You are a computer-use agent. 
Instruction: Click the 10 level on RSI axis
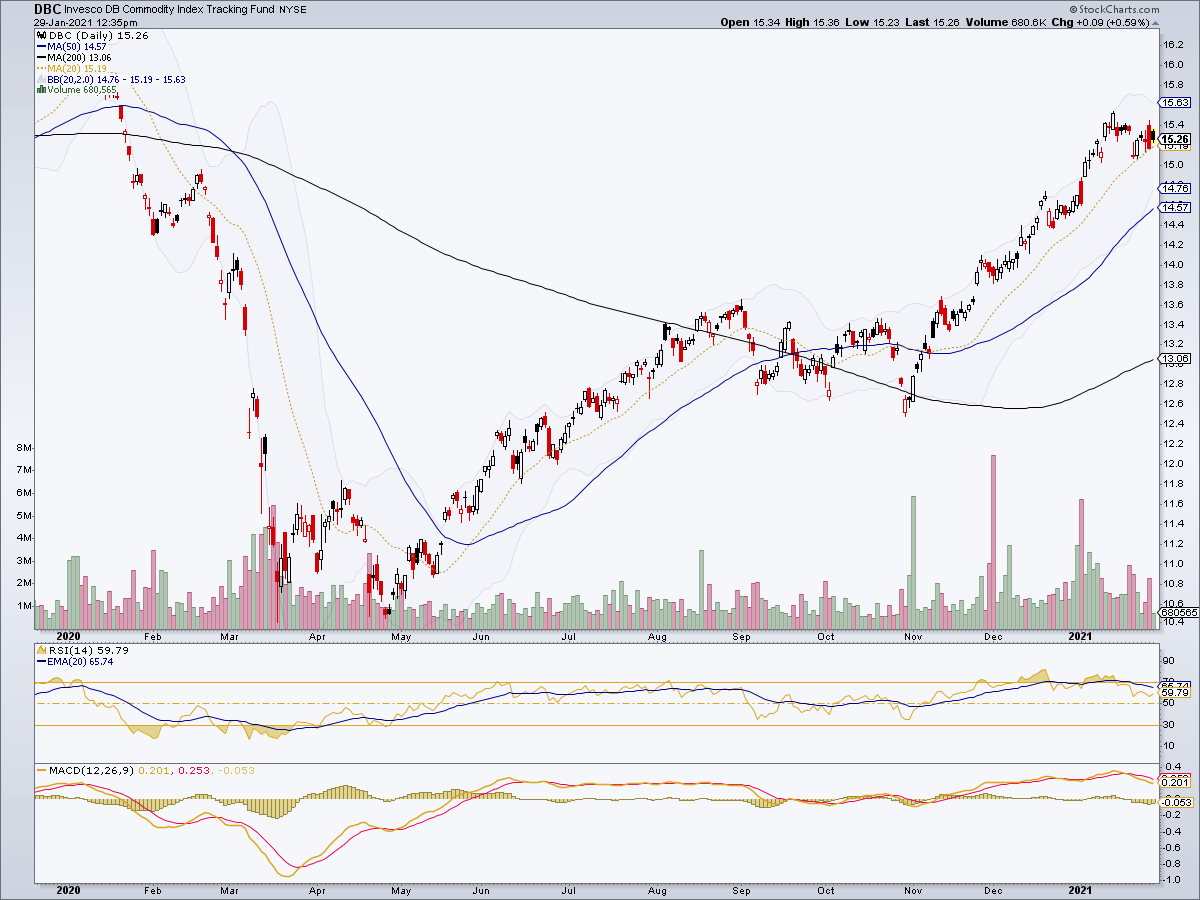coord(1168,746)
